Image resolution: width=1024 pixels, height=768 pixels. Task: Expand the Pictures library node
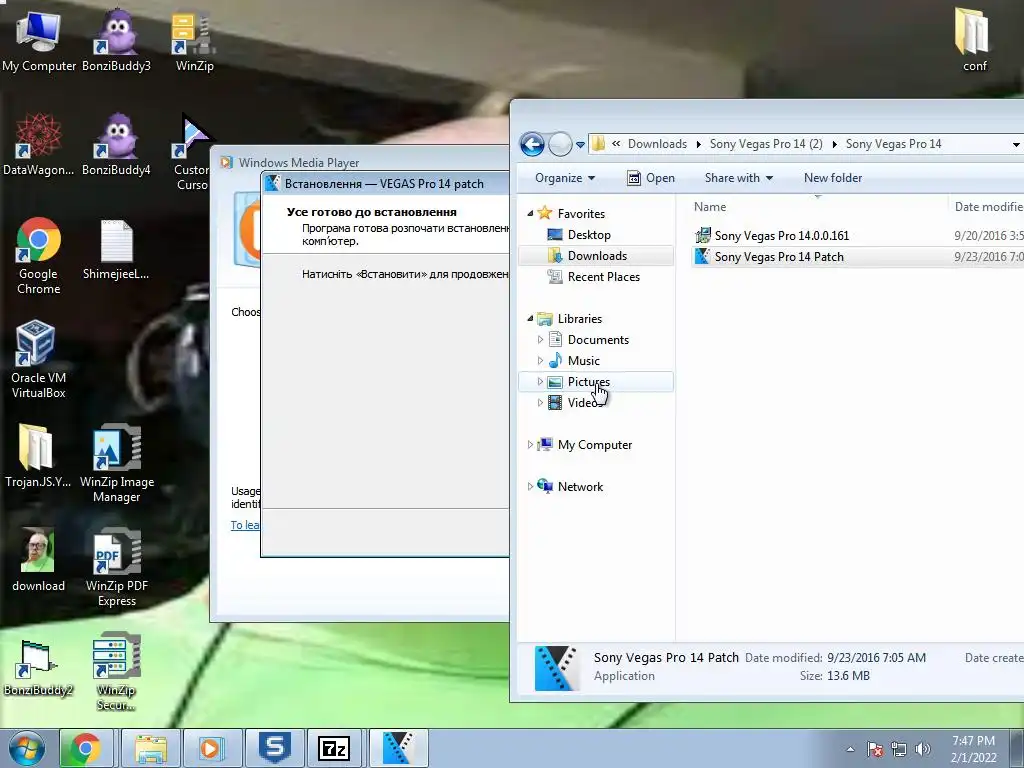pos(540,381)
